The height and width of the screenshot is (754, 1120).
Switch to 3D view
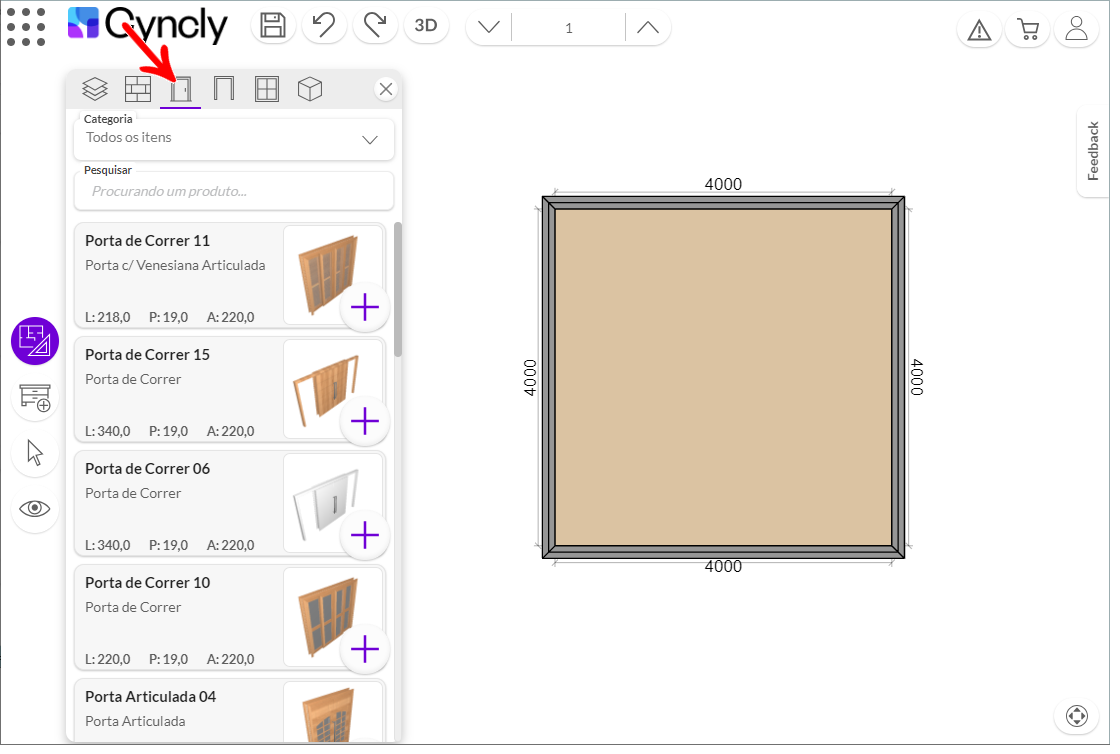426,26
